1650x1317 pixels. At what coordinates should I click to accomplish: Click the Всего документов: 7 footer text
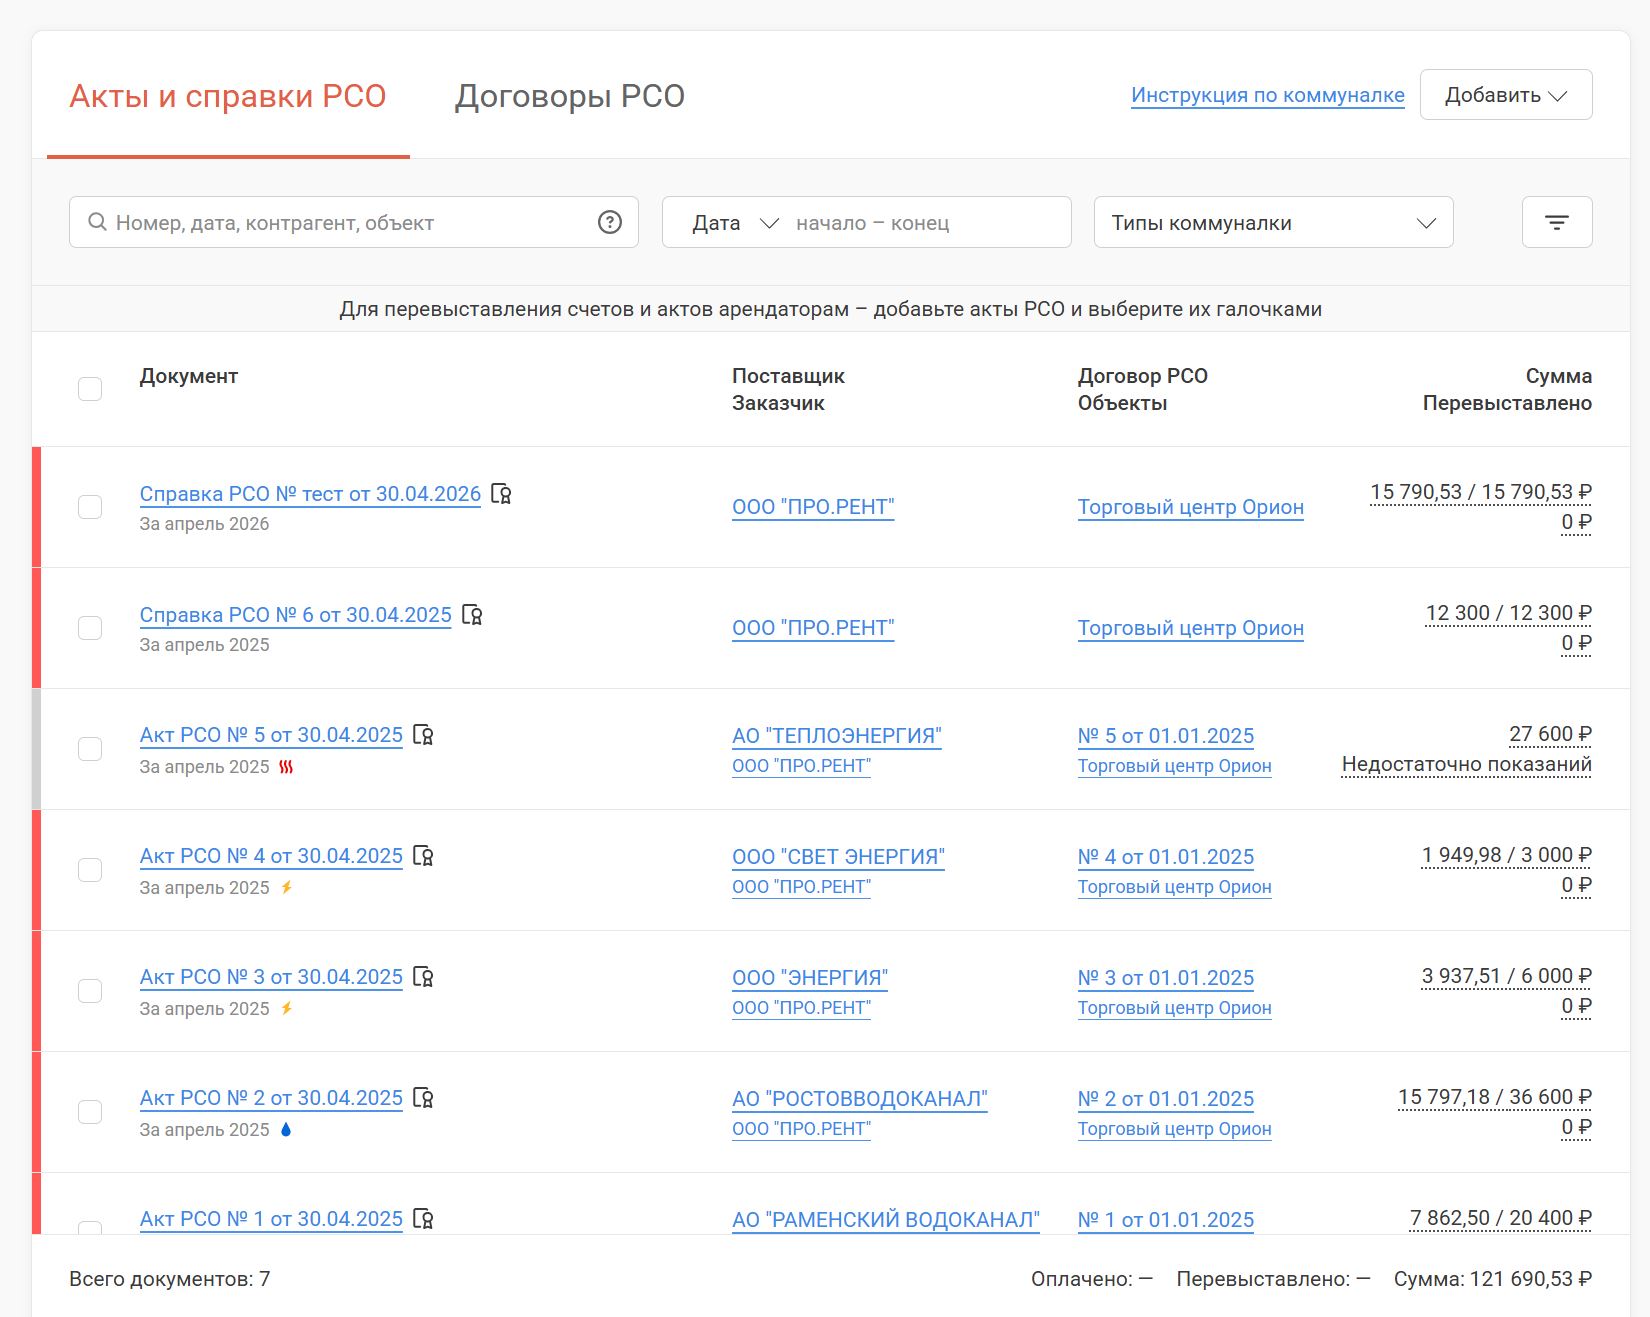(x=170, y=1279)
